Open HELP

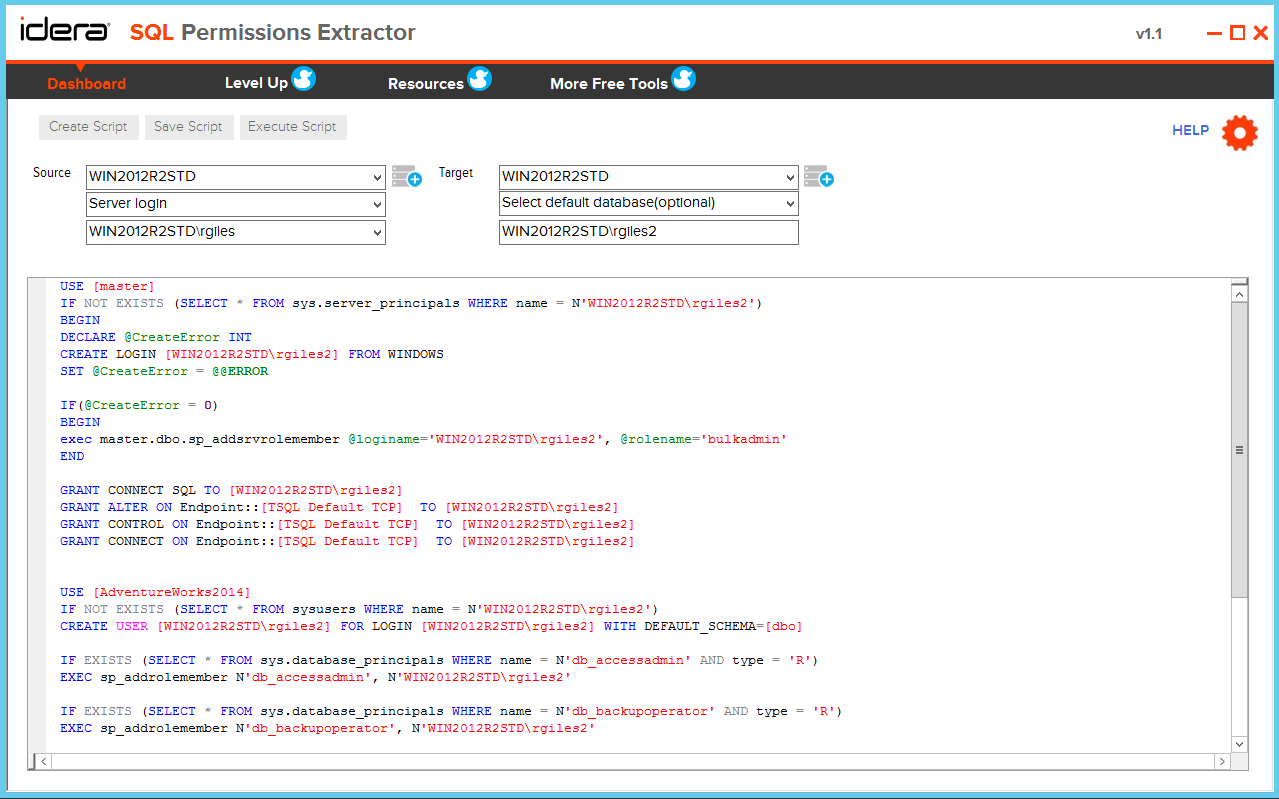pyautogui.click(x=1190, y=130)
